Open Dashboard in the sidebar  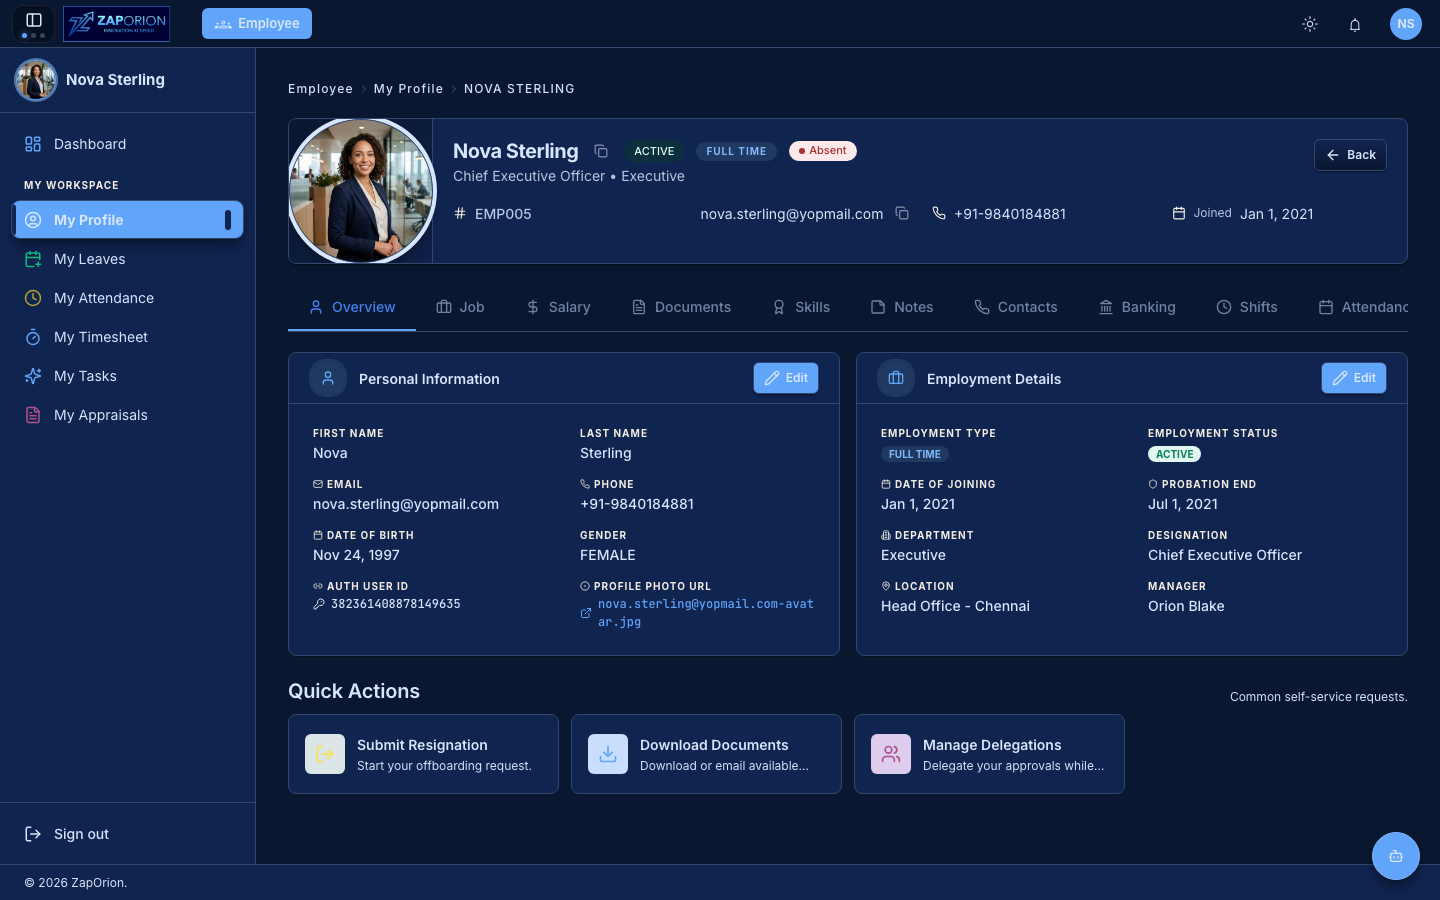point(128,144)
